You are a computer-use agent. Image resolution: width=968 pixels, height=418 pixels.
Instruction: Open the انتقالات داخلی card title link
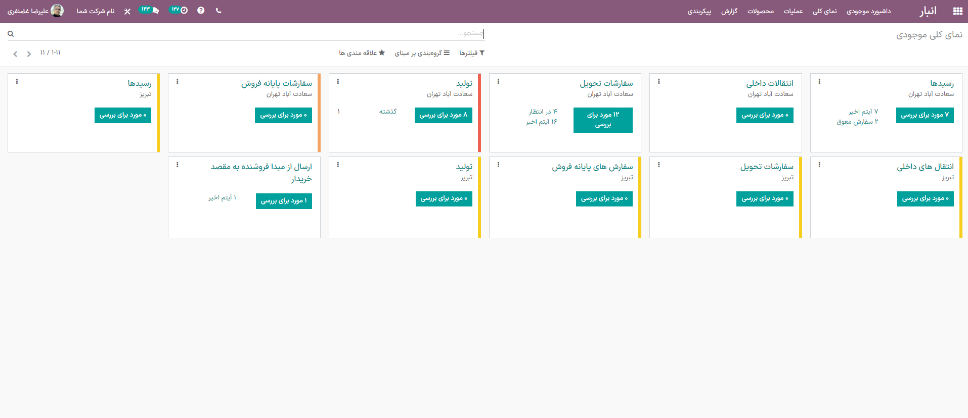point(769,84)
